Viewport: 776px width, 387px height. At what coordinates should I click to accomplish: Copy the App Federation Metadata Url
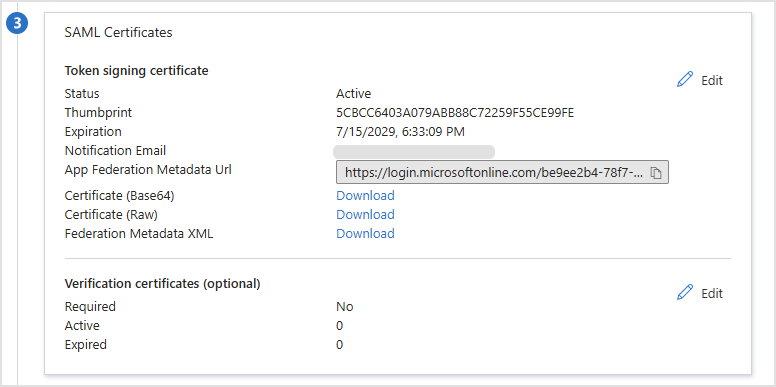[x=656, y=173]
